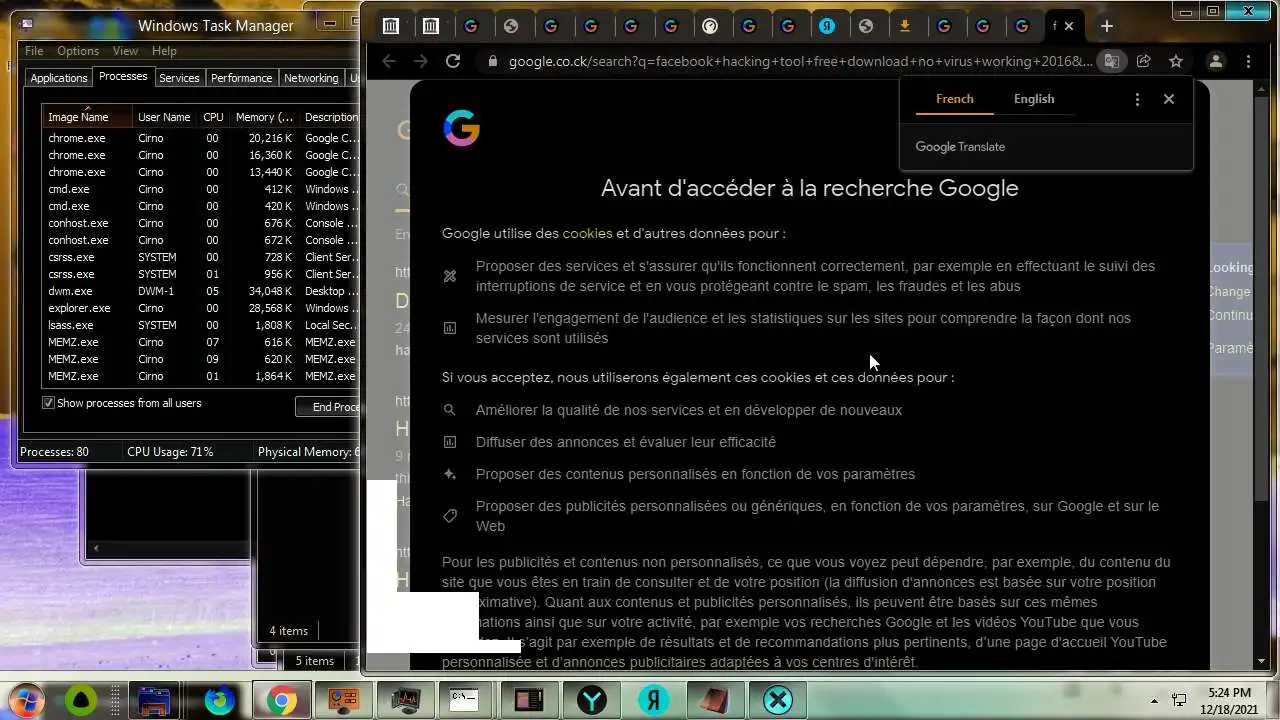
Task: Switch to Services tab in Task Manager
Action: [x=179, y=78]
